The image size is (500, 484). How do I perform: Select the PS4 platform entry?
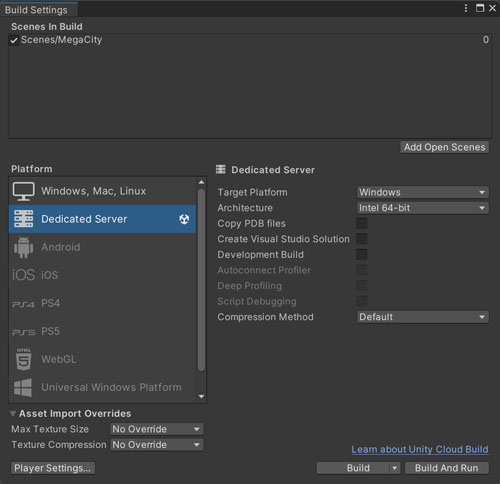[102, 303]
